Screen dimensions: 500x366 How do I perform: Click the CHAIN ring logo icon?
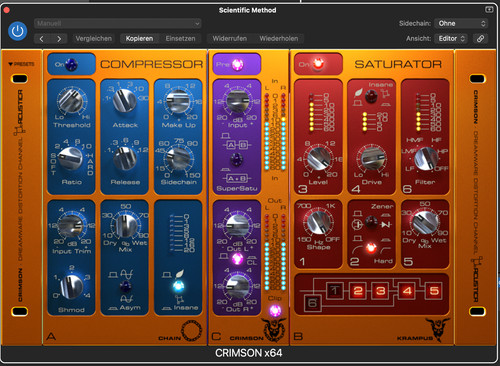tap(191, 331)
